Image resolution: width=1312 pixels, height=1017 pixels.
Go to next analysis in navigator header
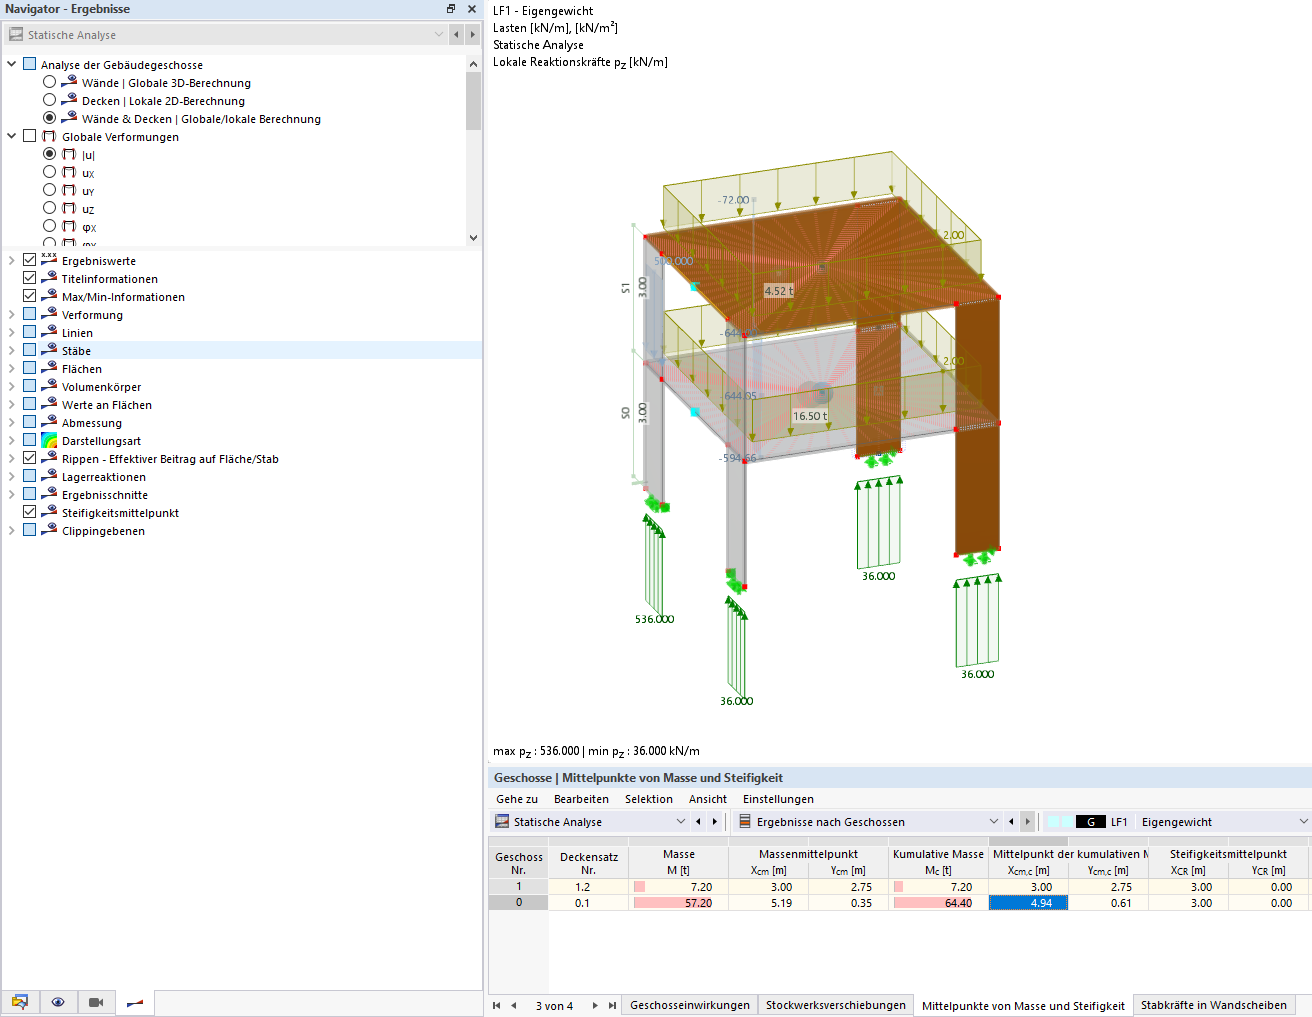coord(473,34)
